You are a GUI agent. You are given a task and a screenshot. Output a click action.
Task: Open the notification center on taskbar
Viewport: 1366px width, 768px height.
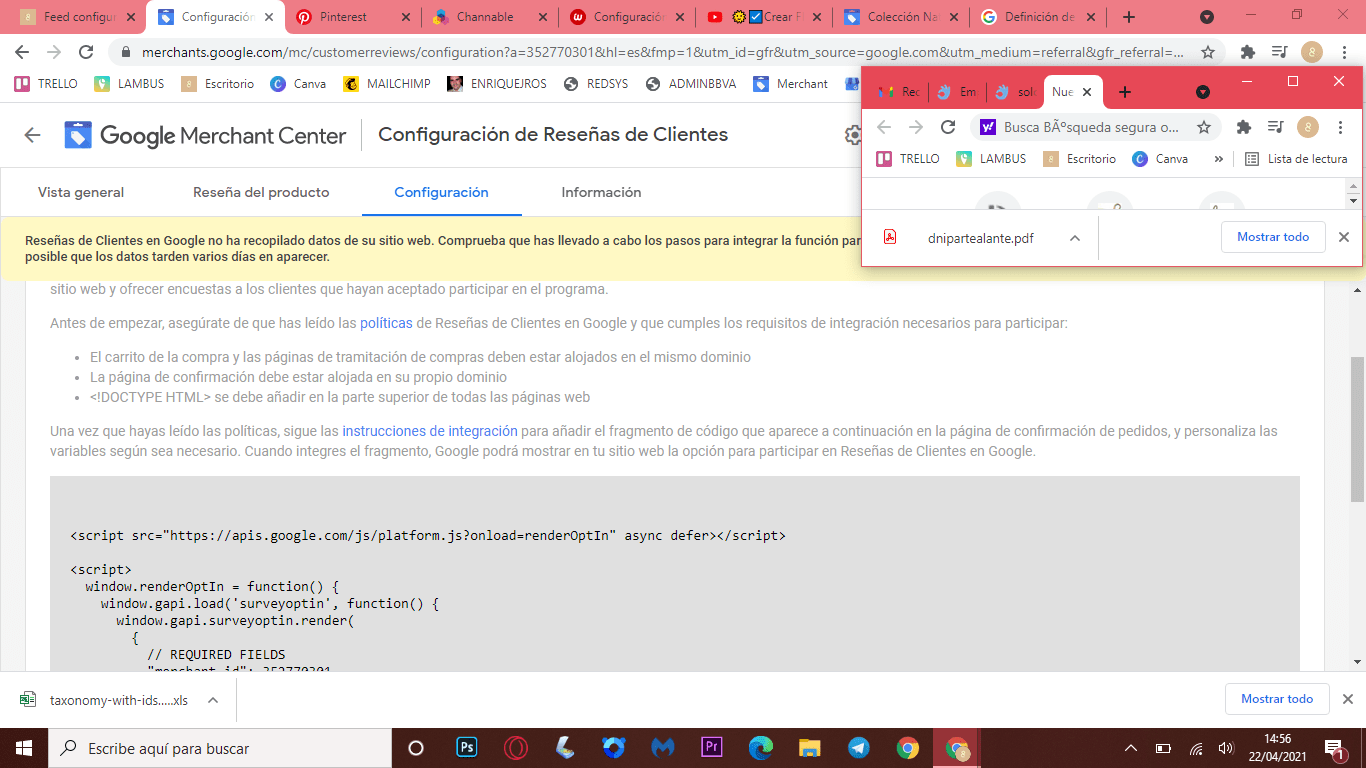(1335, 748)
